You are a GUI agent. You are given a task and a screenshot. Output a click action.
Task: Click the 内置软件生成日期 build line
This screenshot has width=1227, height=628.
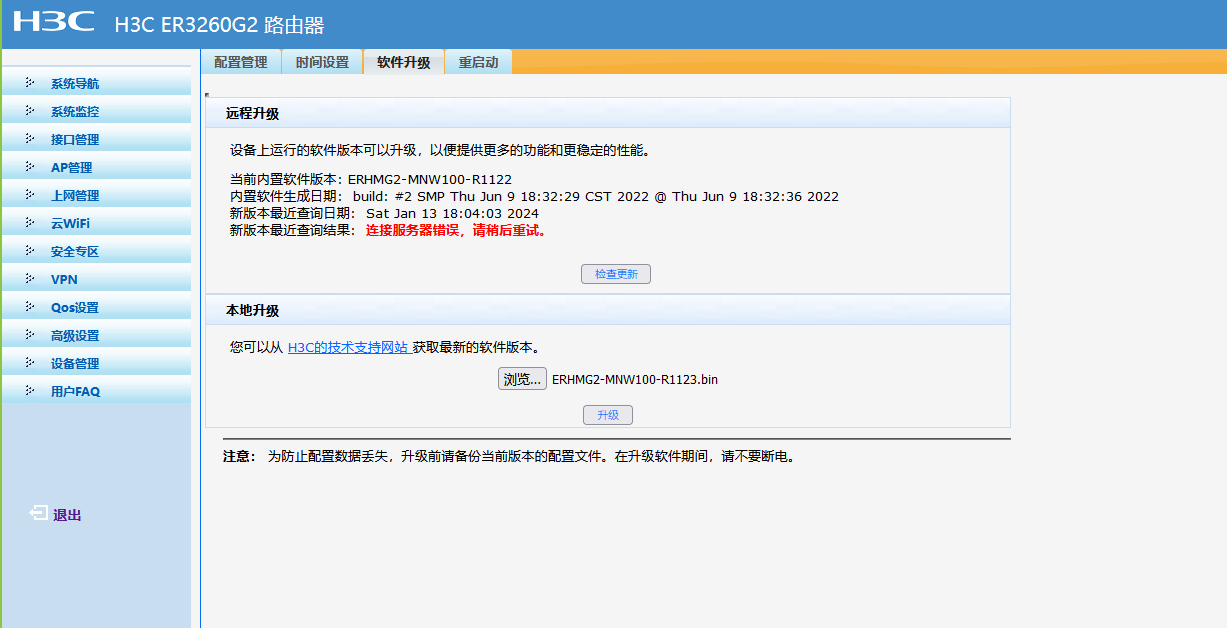(x=534, y=197)
